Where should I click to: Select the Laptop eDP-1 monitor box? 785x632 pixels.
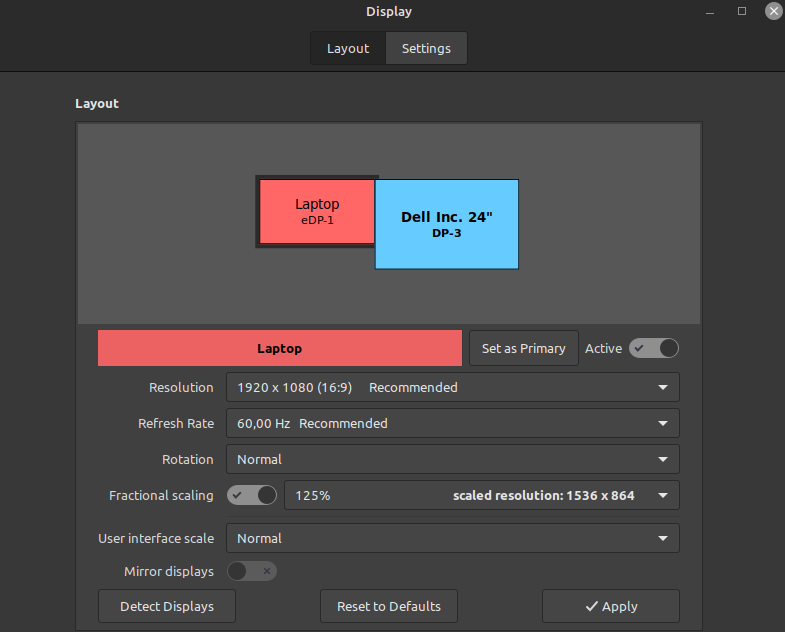[x=316, y=212]
